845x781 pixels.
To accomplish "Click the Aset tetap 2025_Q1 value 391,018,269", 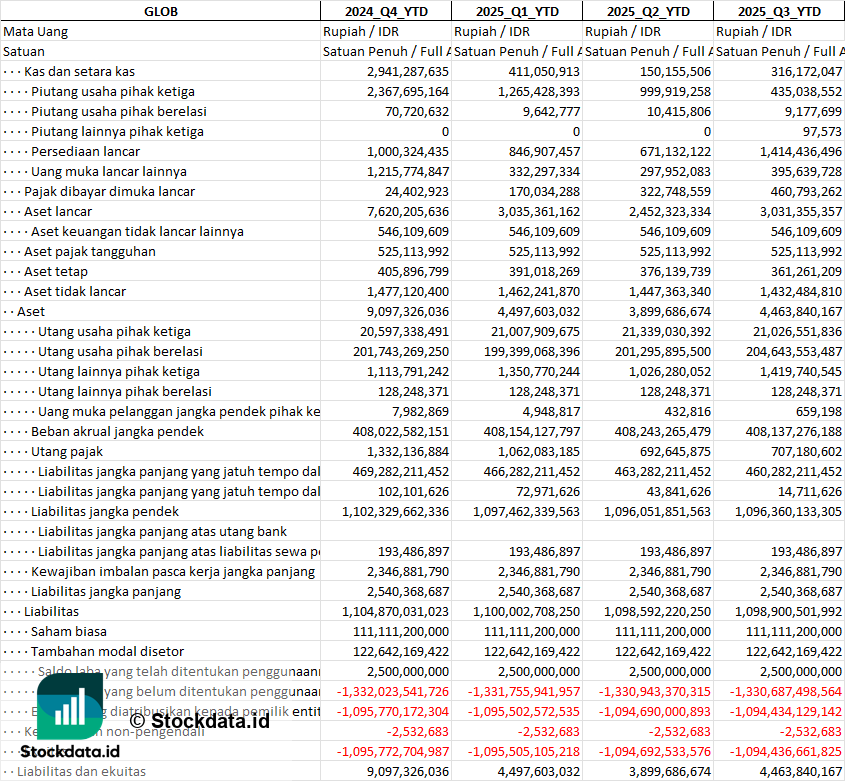I will 529,271.
